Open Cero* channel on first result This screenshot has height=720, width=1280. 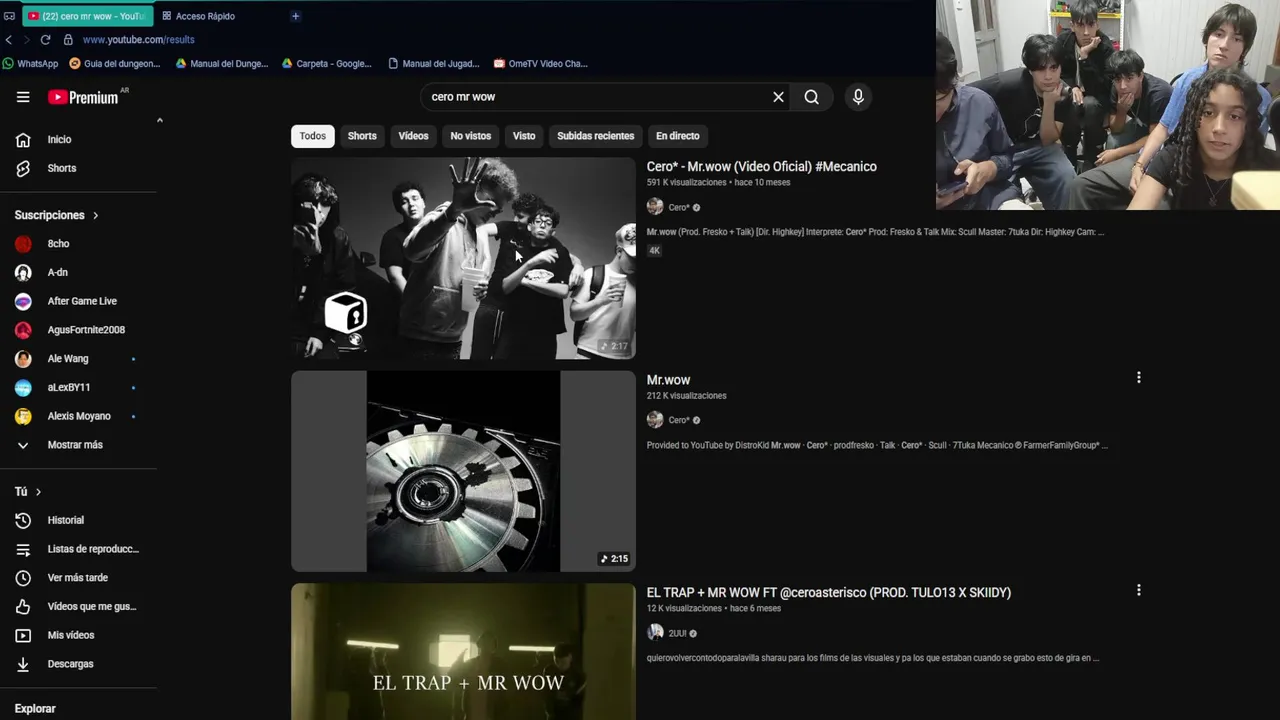[x=678, y=208]
